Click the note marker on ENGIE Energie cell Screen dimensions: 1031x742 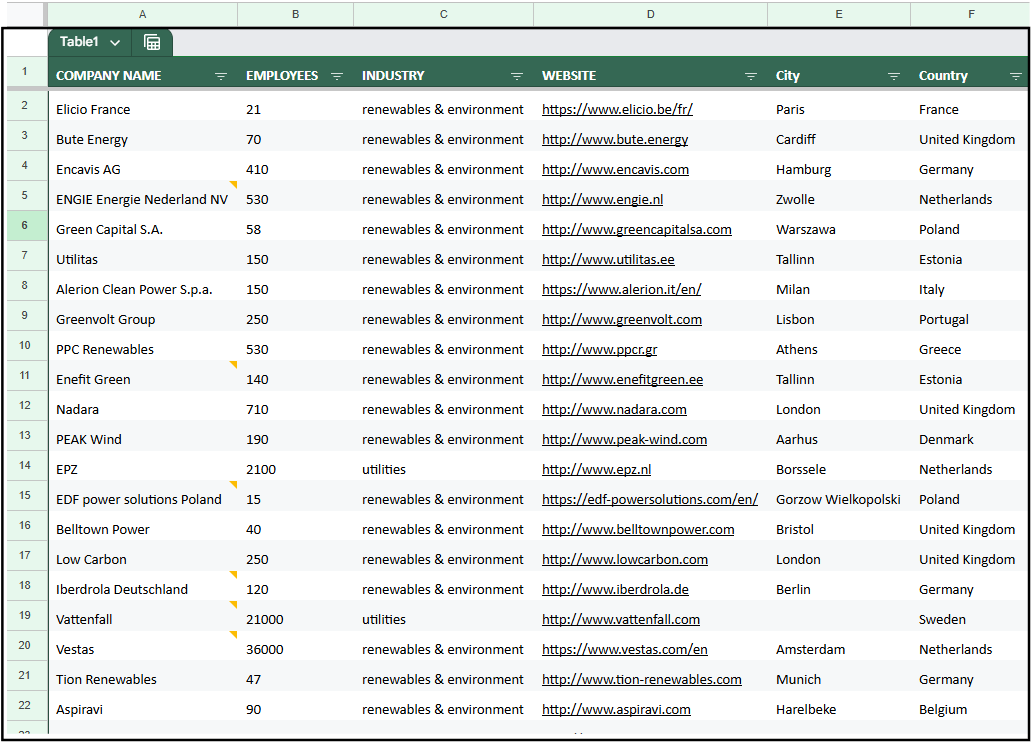point(233,184)
